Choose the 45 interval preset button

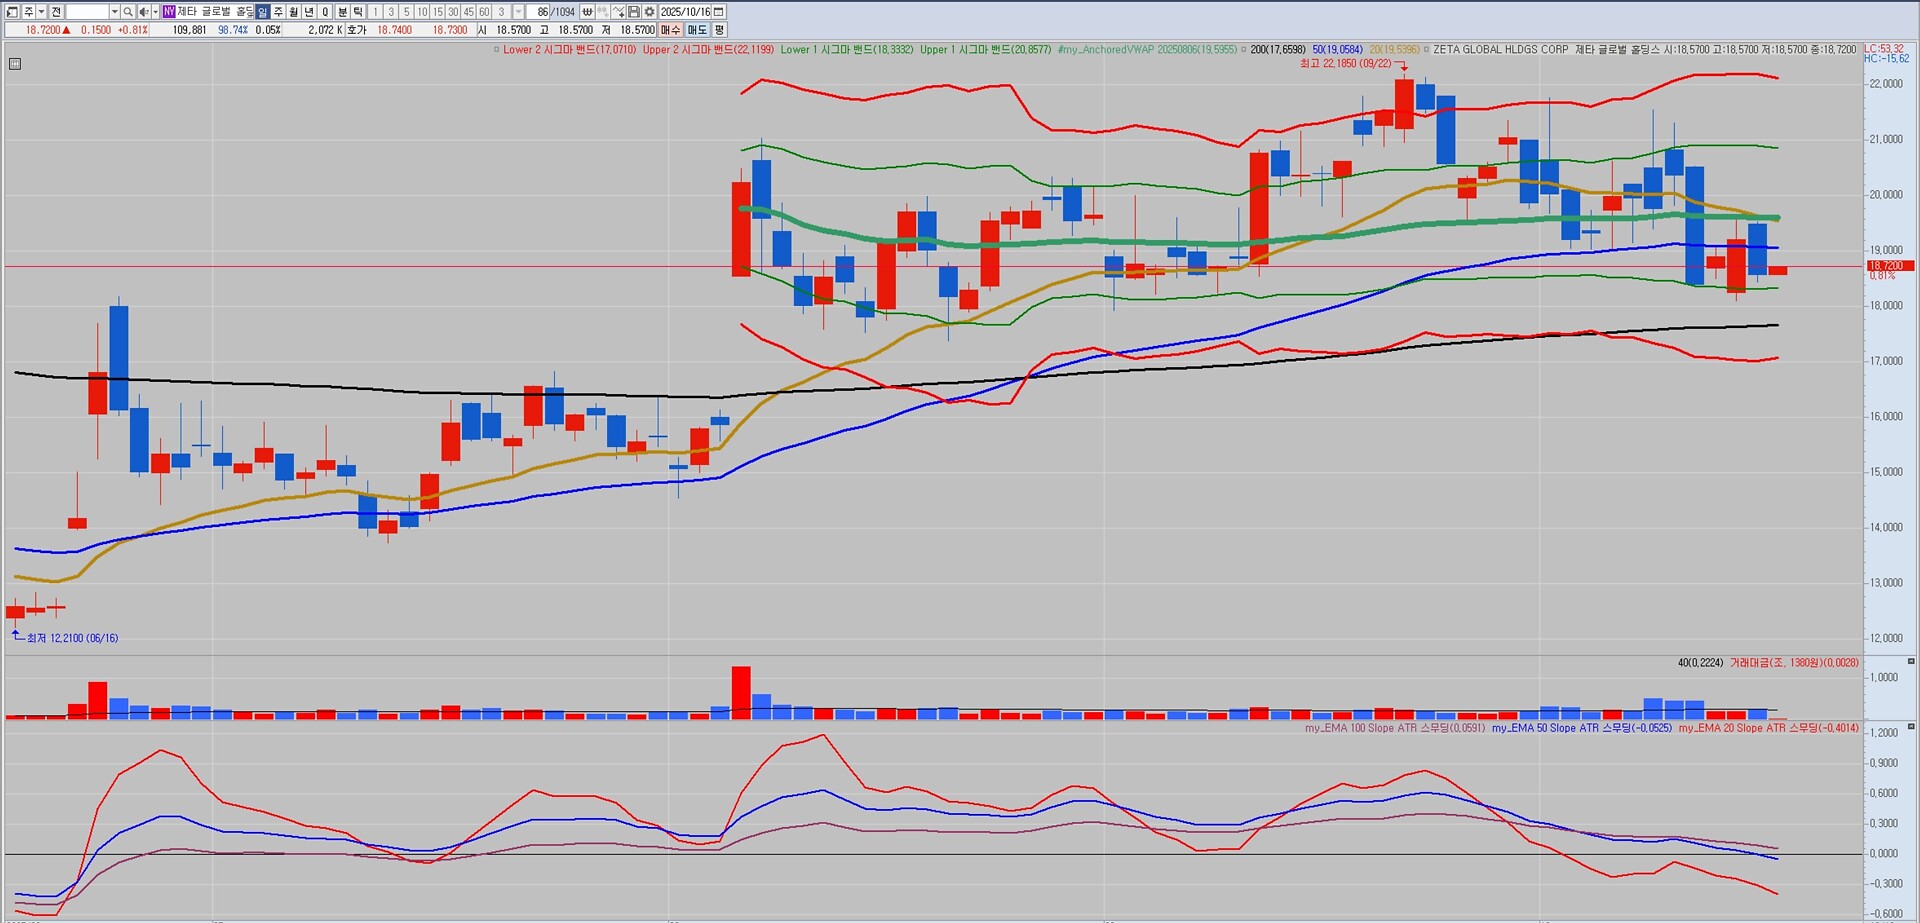[469, 12]
